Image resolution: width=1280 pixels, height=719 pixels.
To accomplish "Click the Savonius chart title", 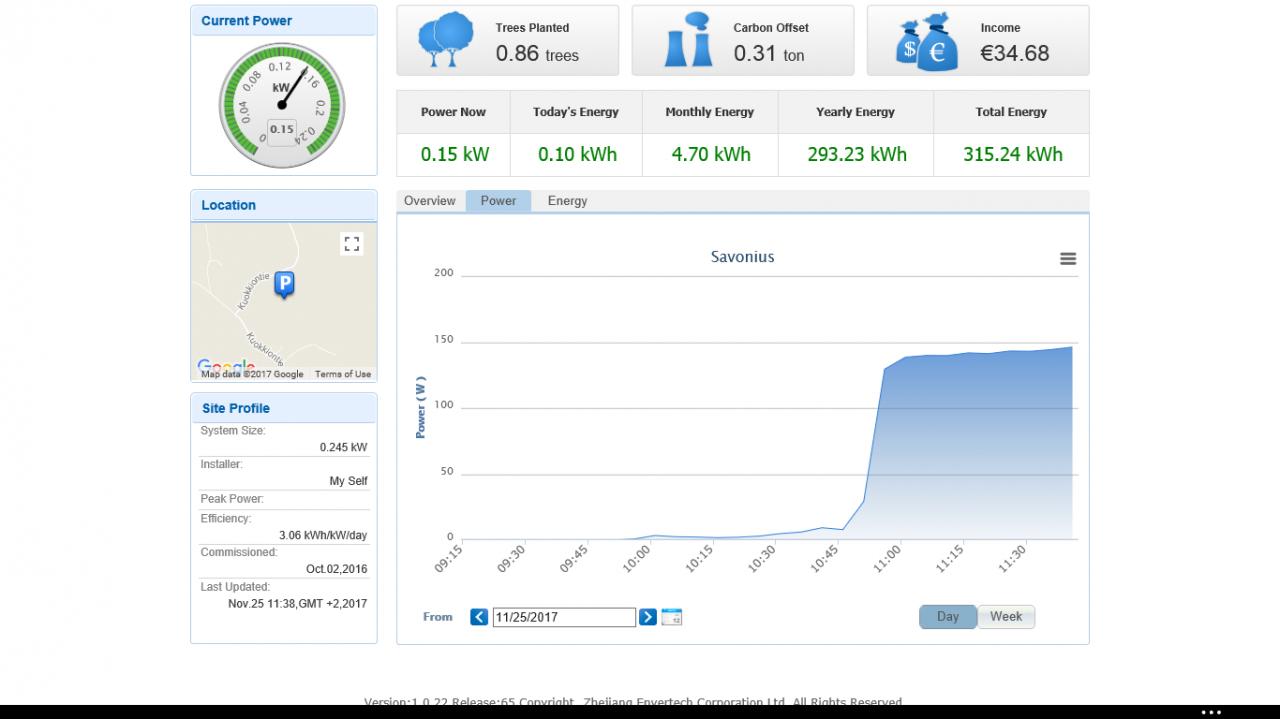I will [742, 257].
